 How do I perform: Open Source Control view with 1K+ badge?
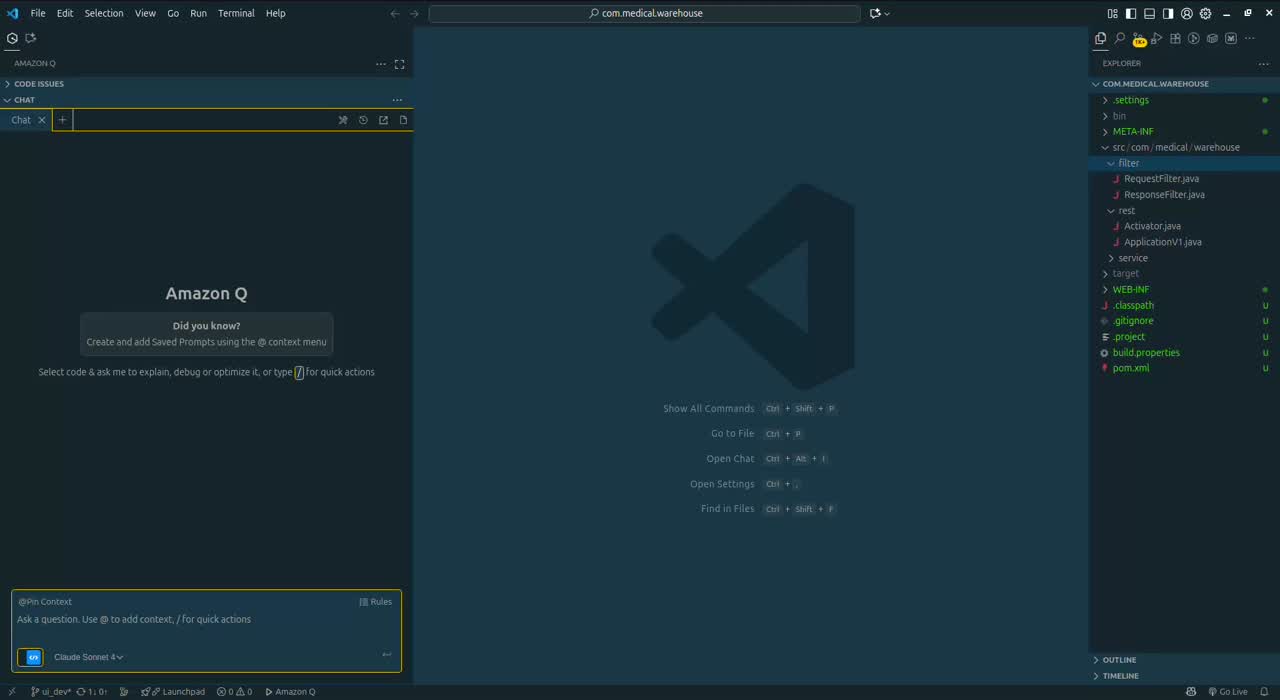pos(1138,39)
